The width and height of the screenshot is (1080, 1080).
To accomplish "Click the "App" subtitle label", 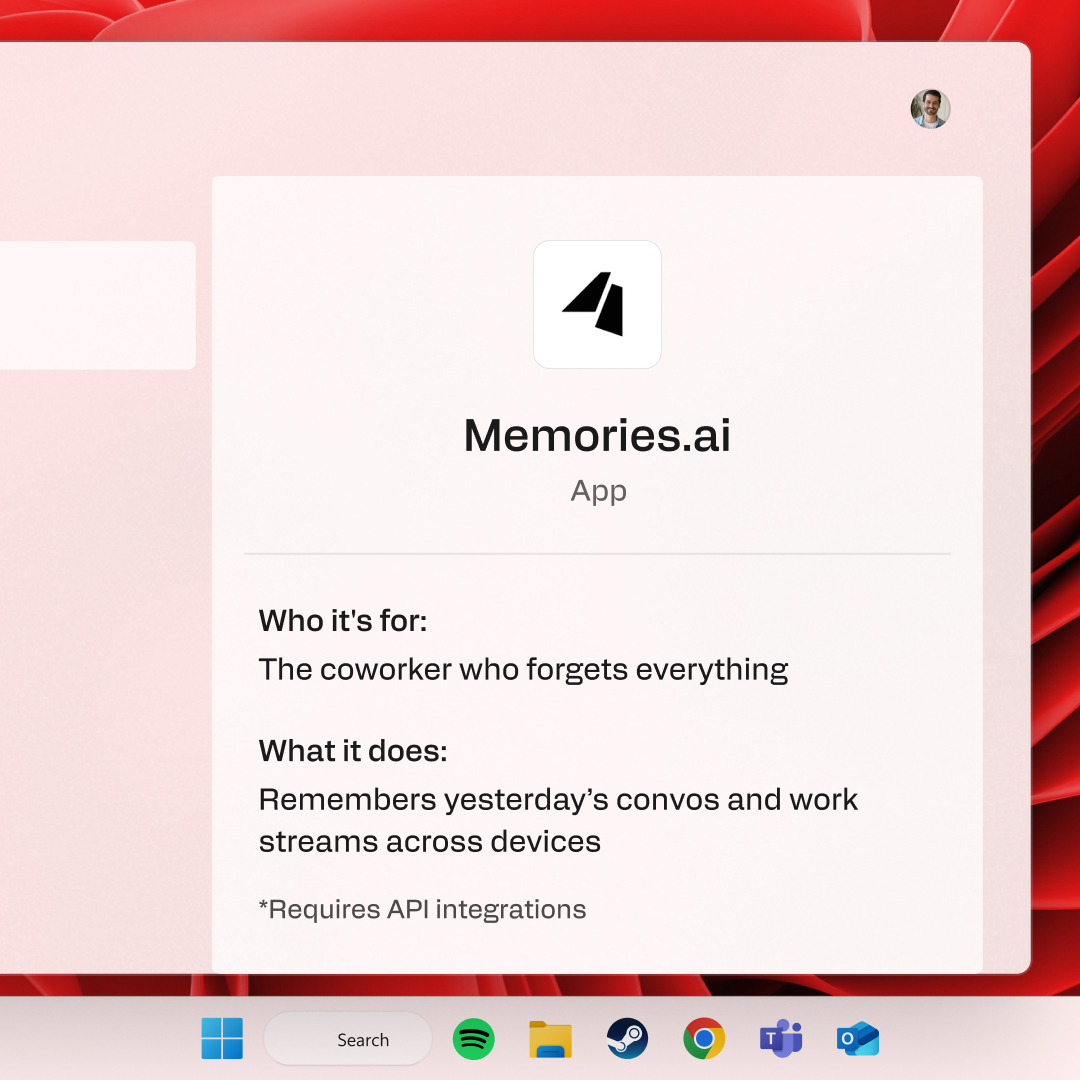I will [599, 491].
